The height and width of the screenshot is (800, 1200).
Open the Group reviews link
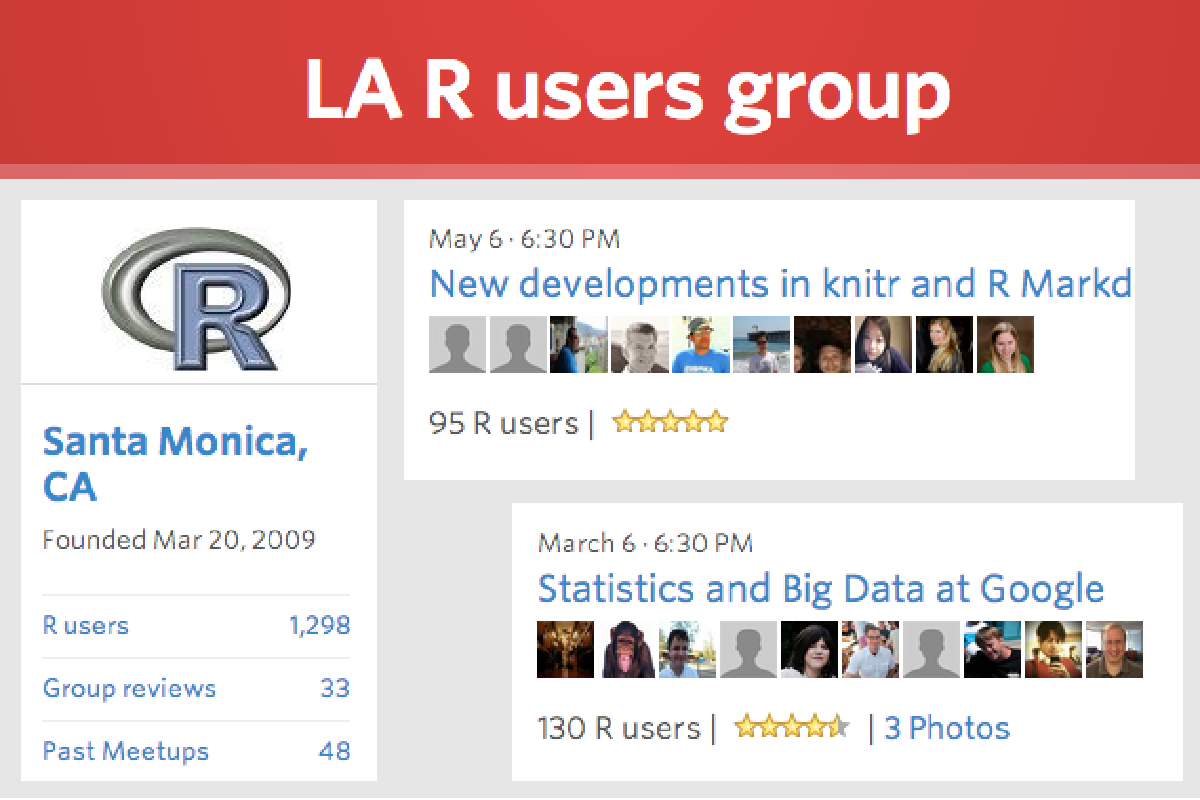(129, 689)
